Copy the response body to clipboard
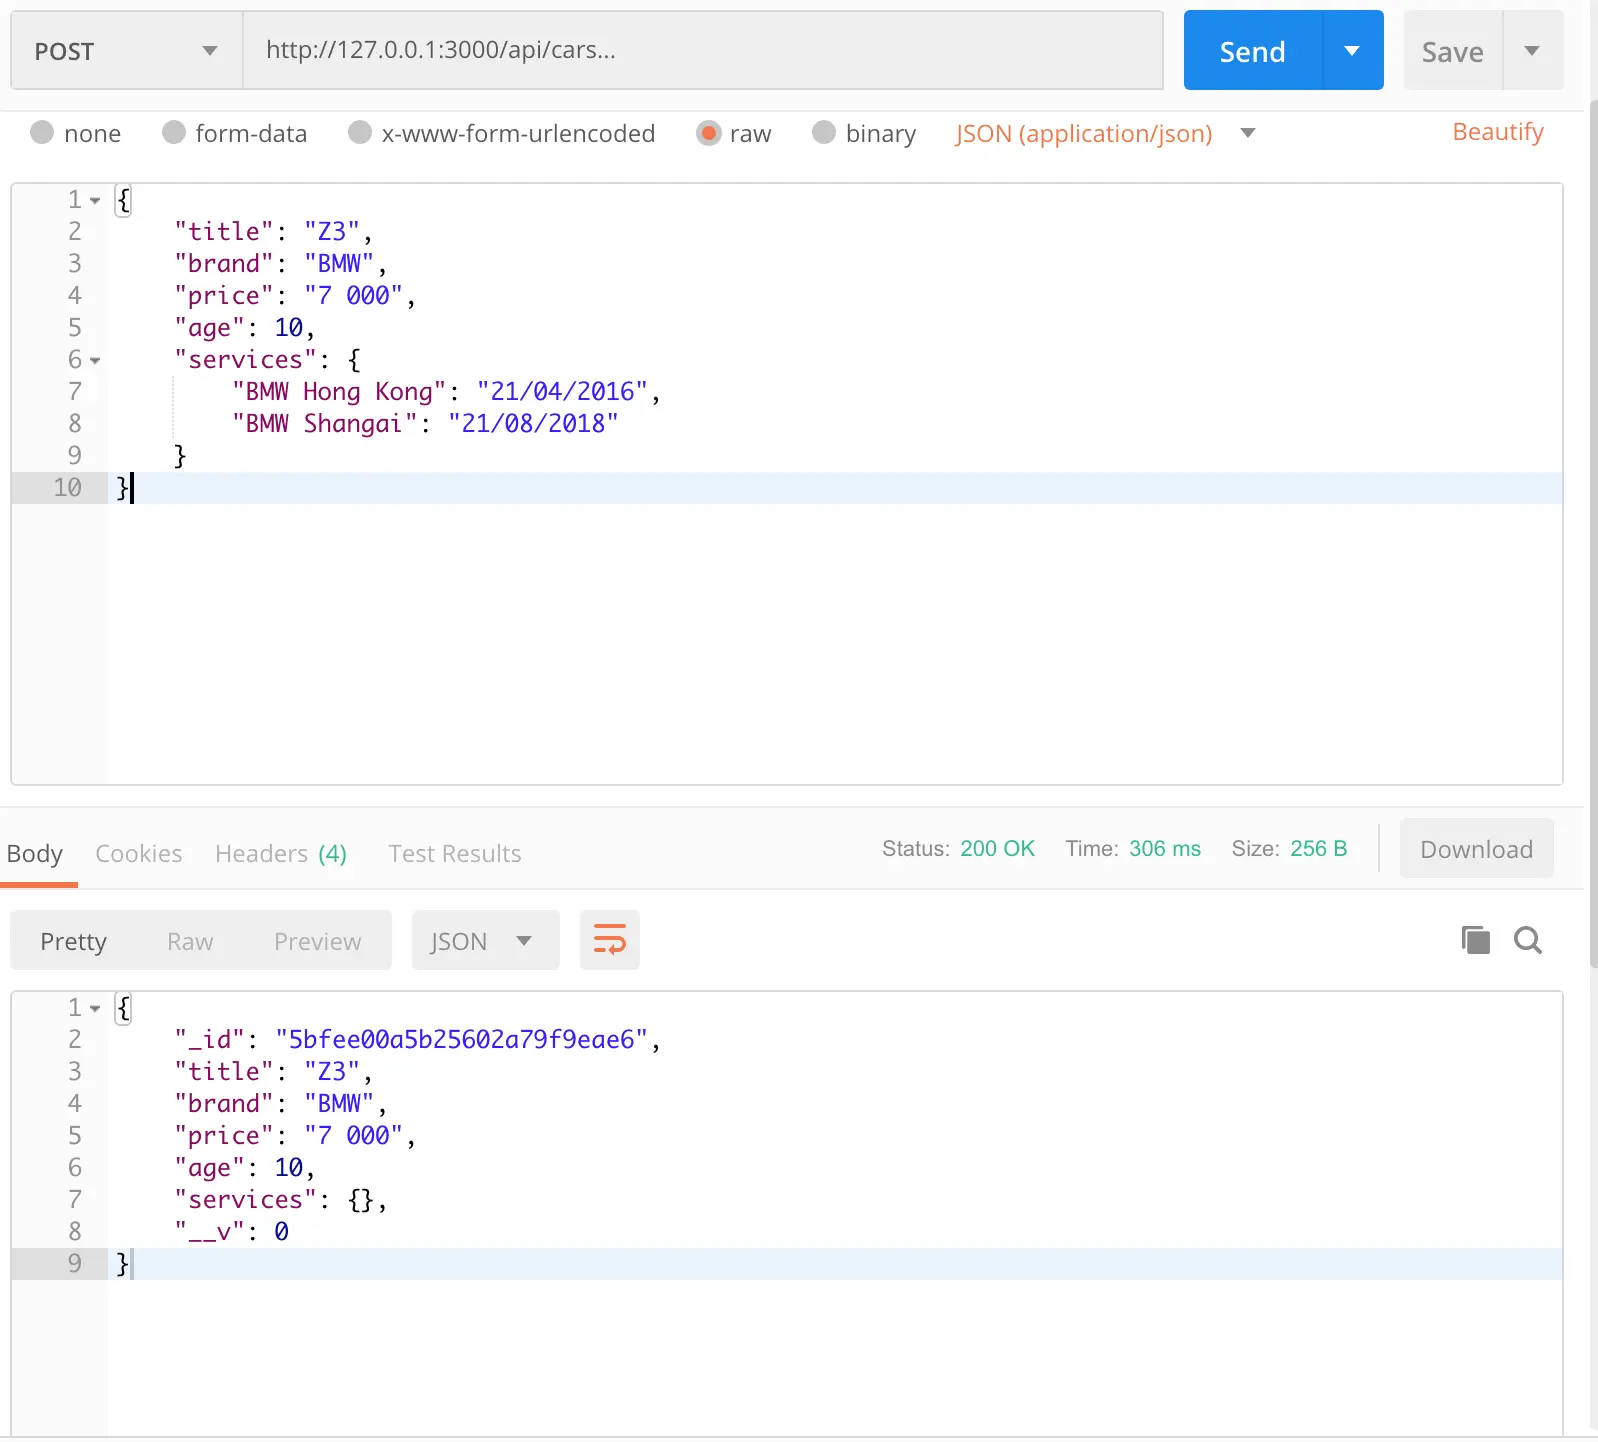Screen dimensions: 1598x1442 [x=1475, y=940]
